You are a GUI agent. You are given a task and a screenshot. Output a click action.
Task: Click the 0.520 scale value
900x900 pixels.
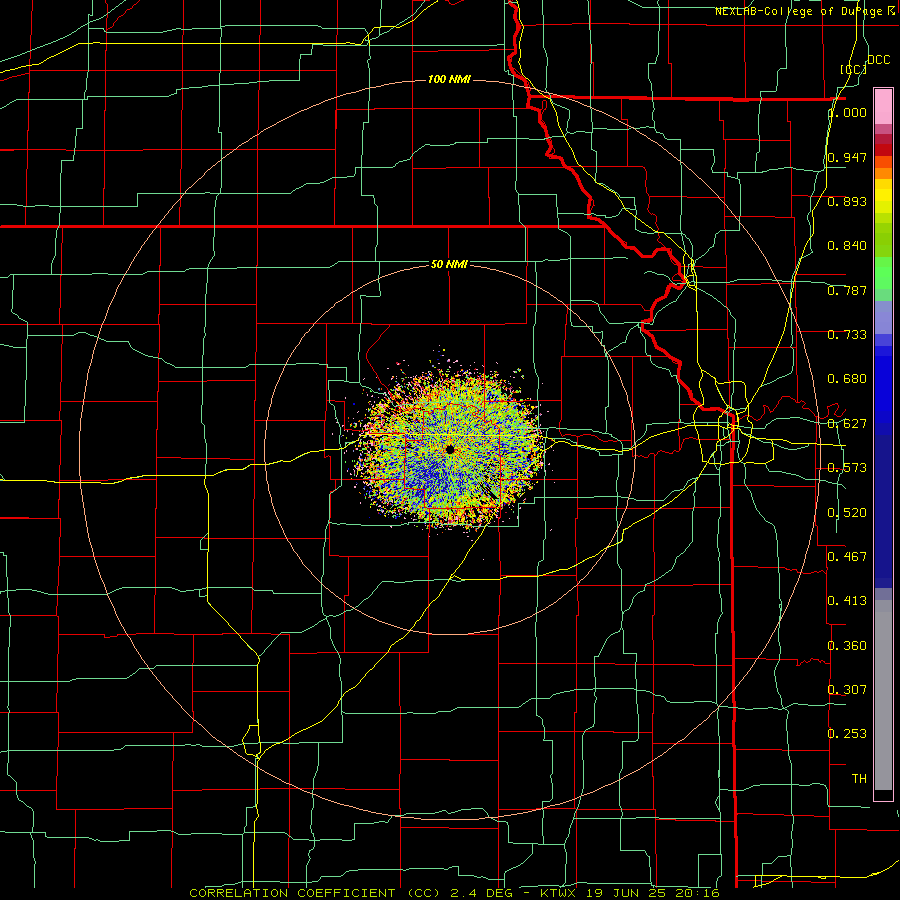[x=847, y=513]
